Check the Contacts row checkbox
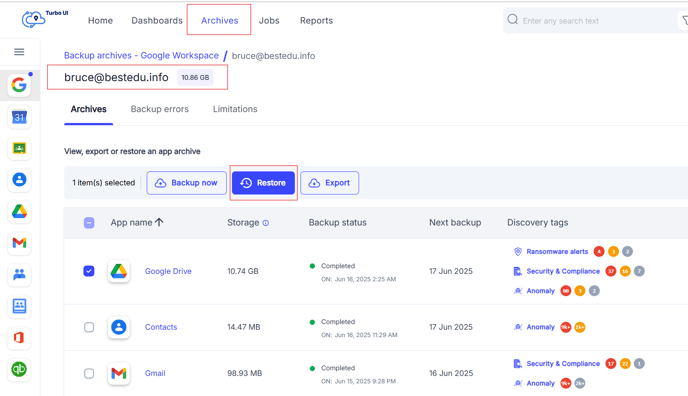This screenshot has width=688, height=396. click(89, 327)
